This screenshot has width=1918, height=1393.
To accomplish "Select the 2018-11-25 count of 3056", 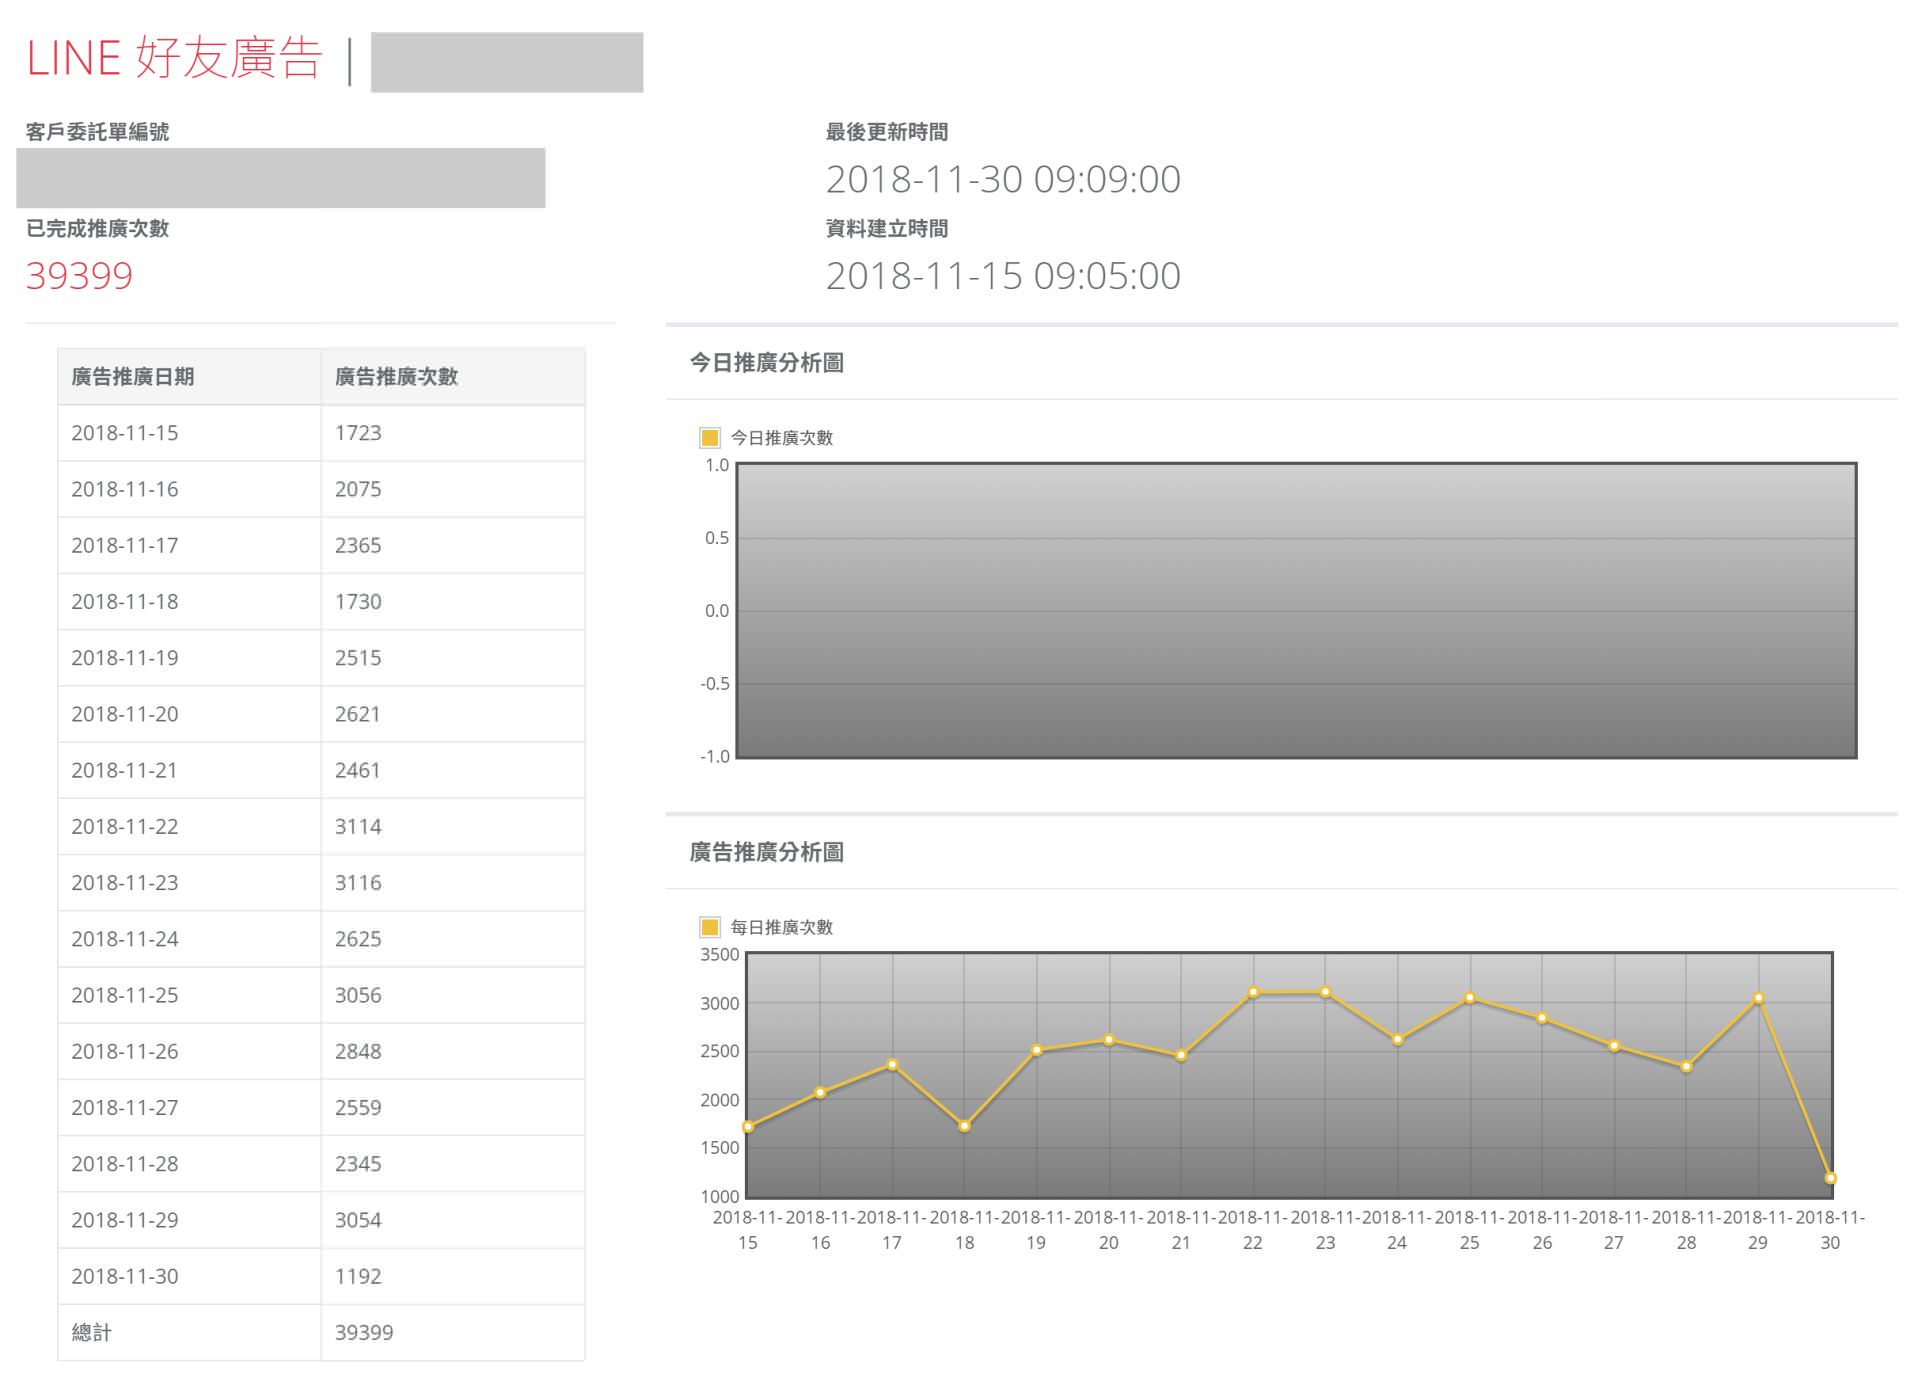I will click(x=357, y=994).
